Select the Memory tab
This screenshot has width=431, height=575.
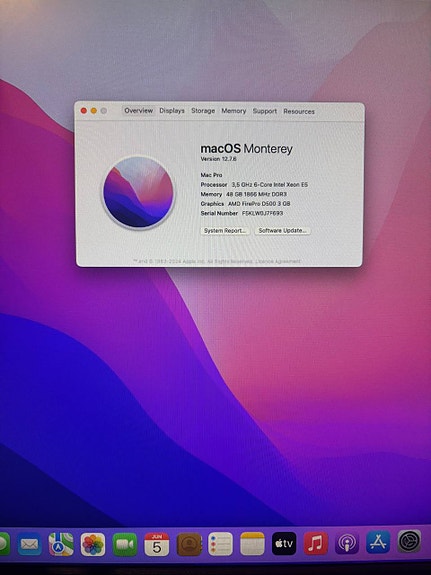point(234,111)
